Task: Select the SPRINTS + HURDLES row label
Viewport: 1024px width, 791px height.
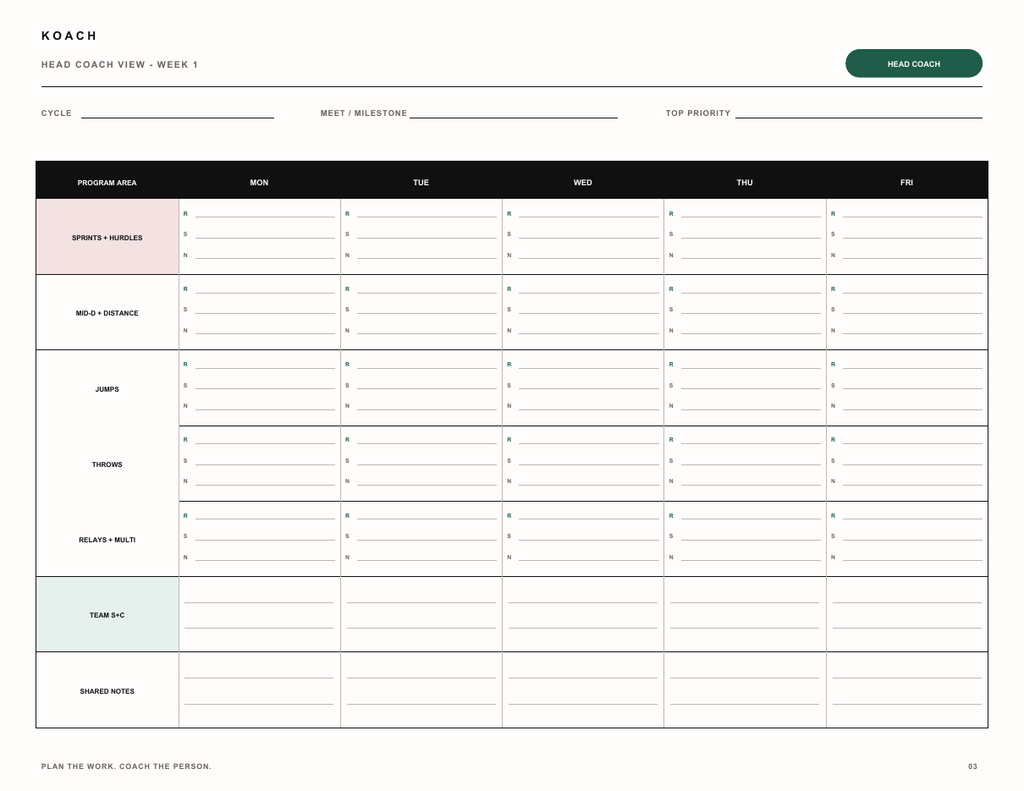Action: [x=107, y=238]
